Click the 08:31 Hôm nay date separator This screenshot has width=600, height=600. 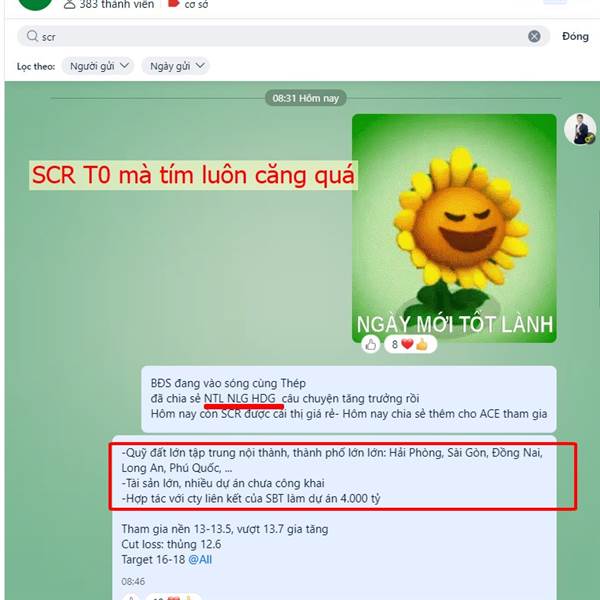point(306,98)
